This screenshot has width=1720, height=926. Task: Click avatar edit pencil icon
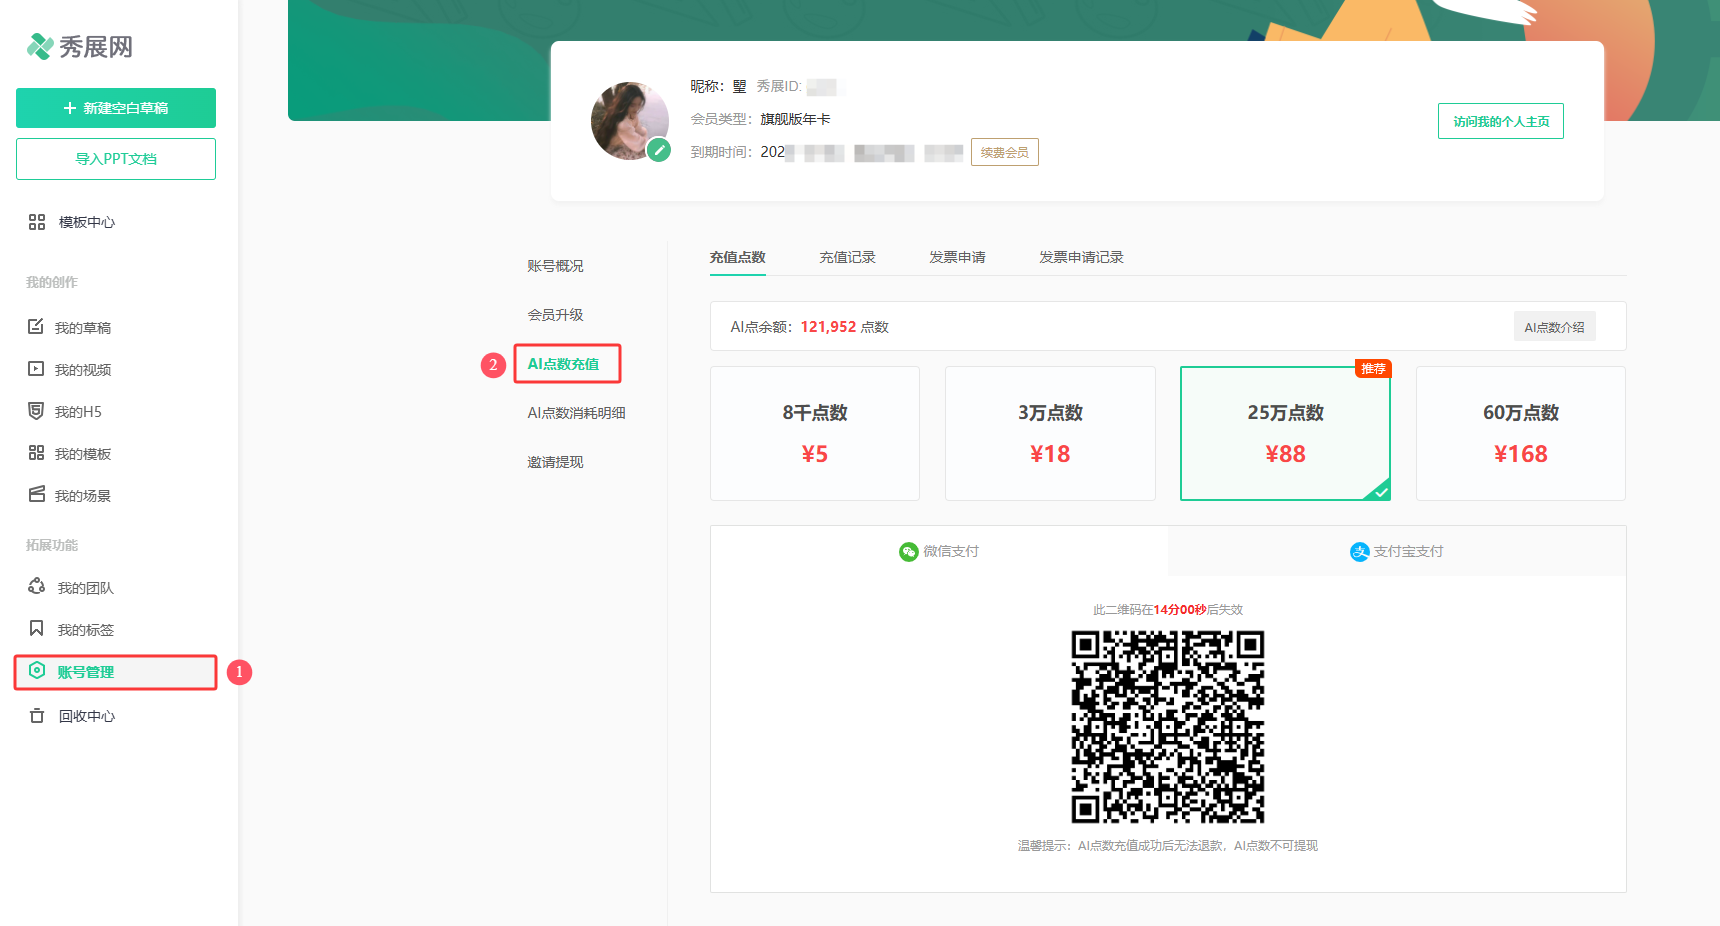tap(658, 151)
